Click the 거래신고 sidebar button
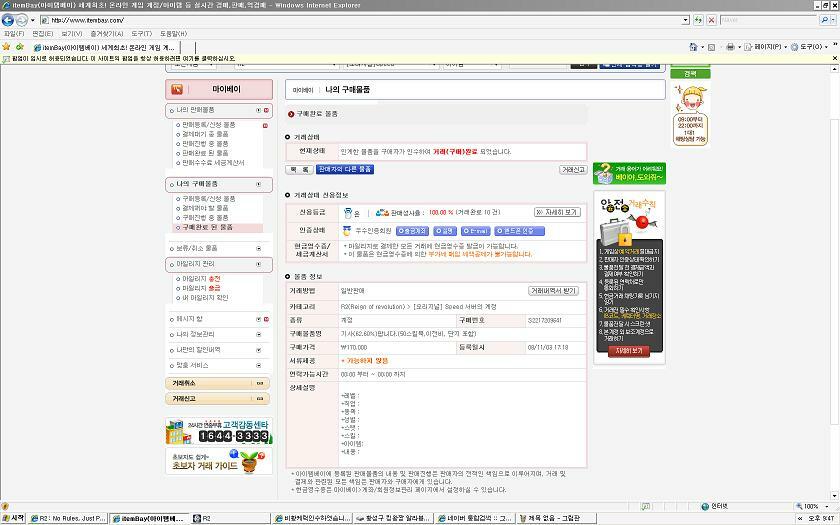 pos(218,399)
